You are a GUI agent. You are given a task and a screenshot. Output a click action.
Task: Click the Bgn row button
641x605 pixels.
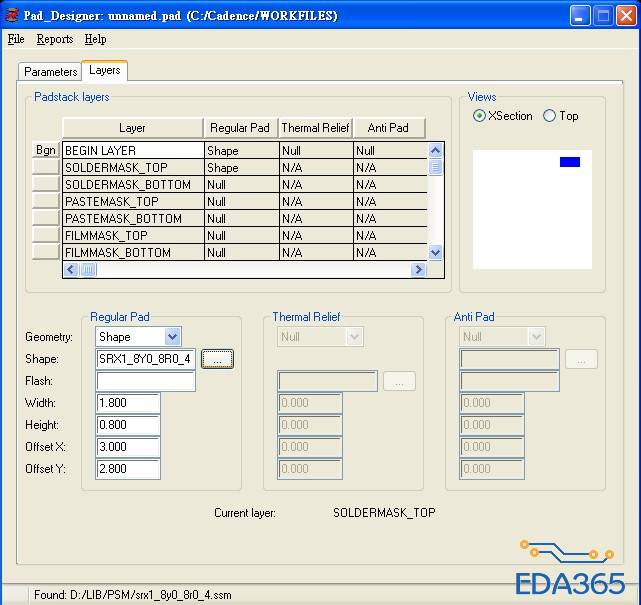pyautogui.click(x=46, y=150)
